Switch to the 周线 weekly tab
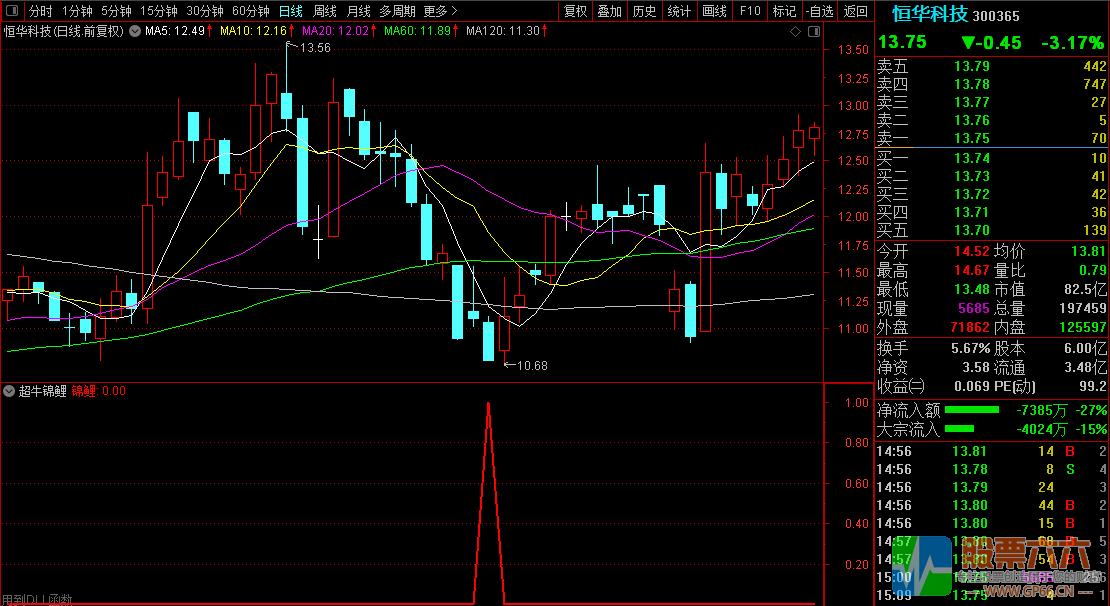 point(325,11)
